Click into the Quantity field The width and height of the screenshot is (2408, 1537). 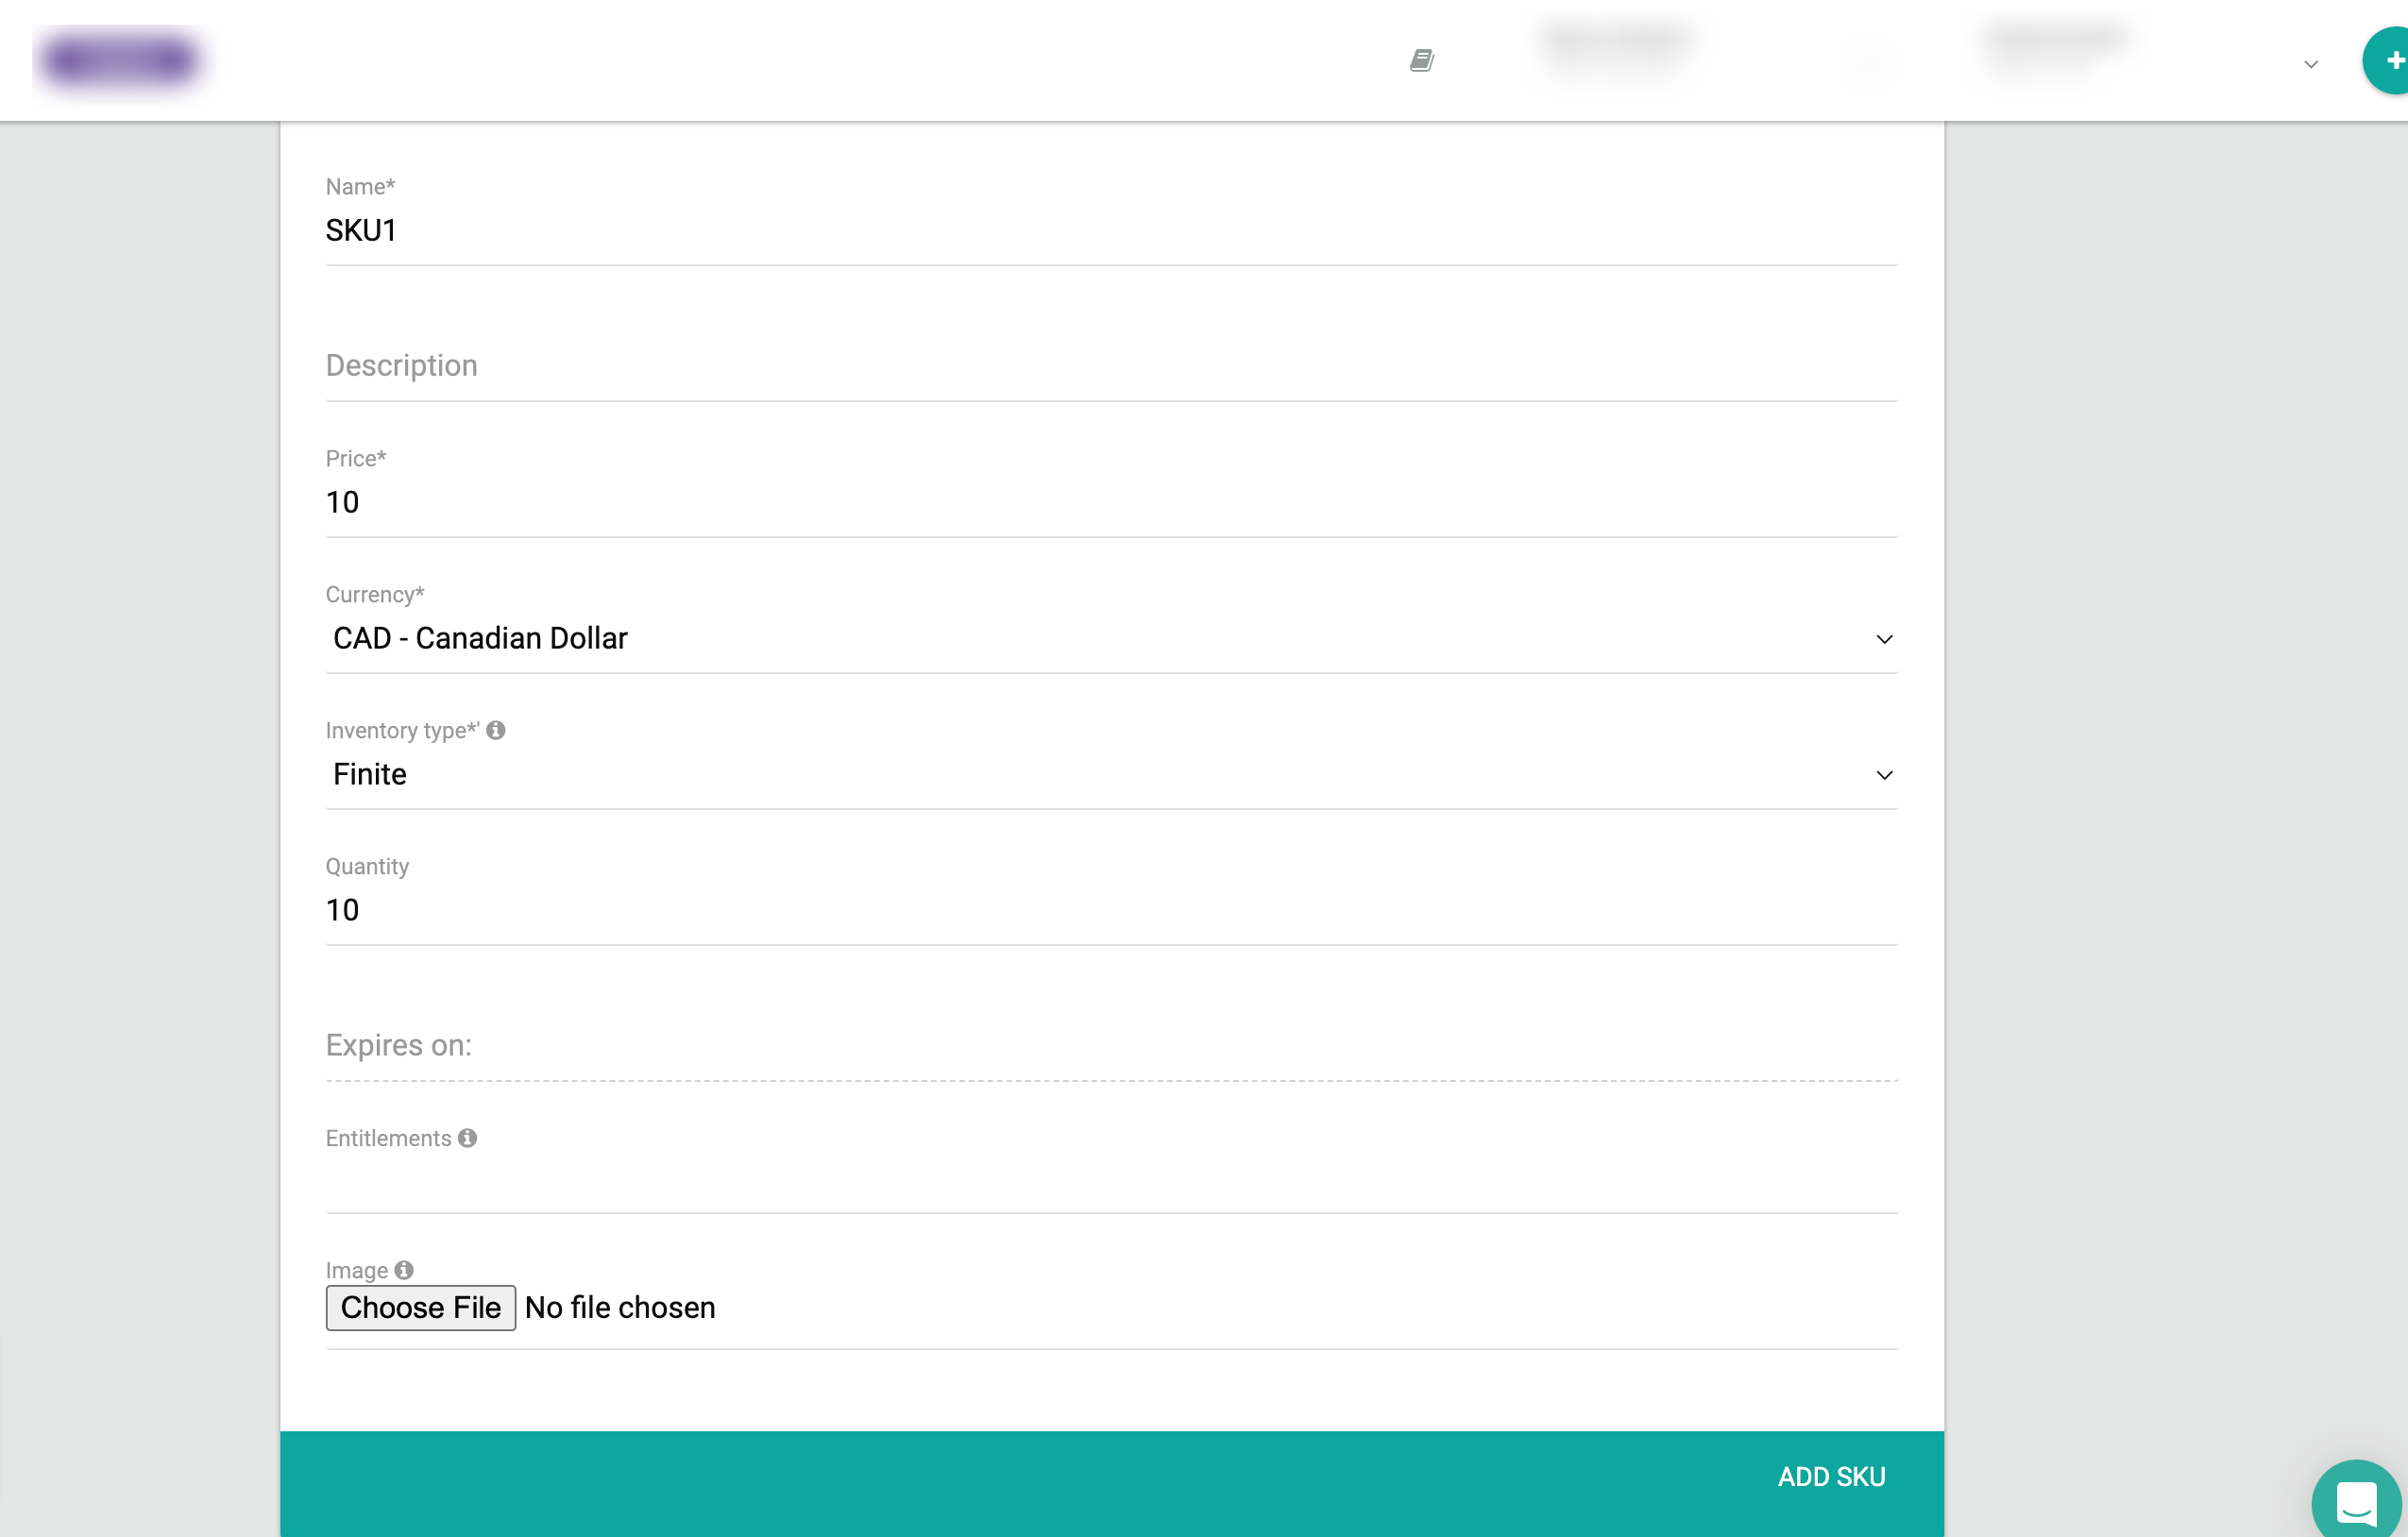[1110, 910]
